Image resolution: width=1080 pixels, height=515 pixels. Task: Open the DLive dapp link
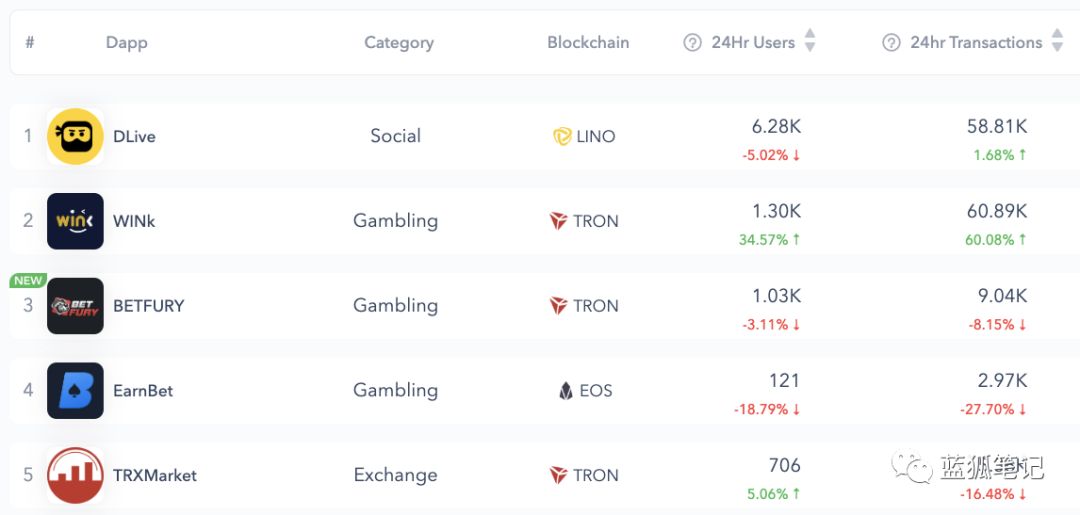pyautogui.click(x=134, y=137)
